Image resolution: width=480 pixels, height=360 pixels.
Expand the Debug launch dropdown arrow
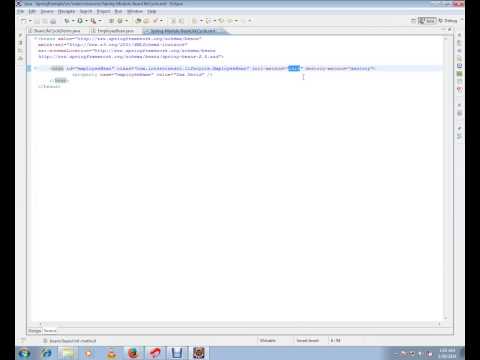73,21
